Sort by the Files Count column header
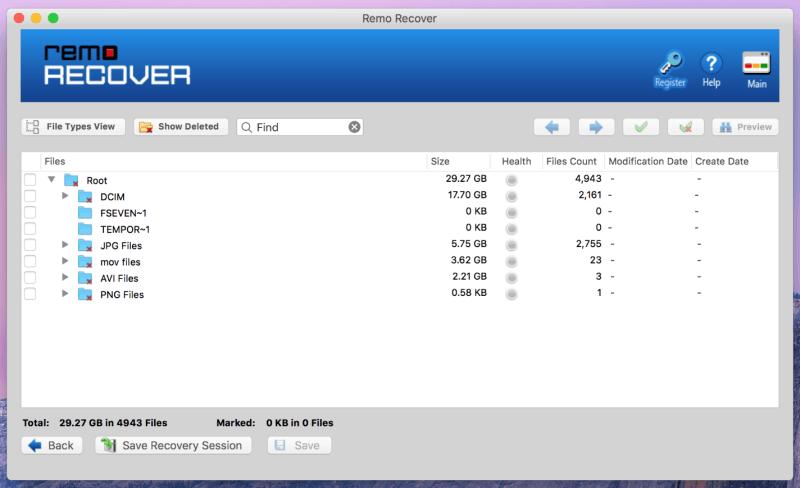The height and width of the screenshot is (488, 800). tap(573, 161)
